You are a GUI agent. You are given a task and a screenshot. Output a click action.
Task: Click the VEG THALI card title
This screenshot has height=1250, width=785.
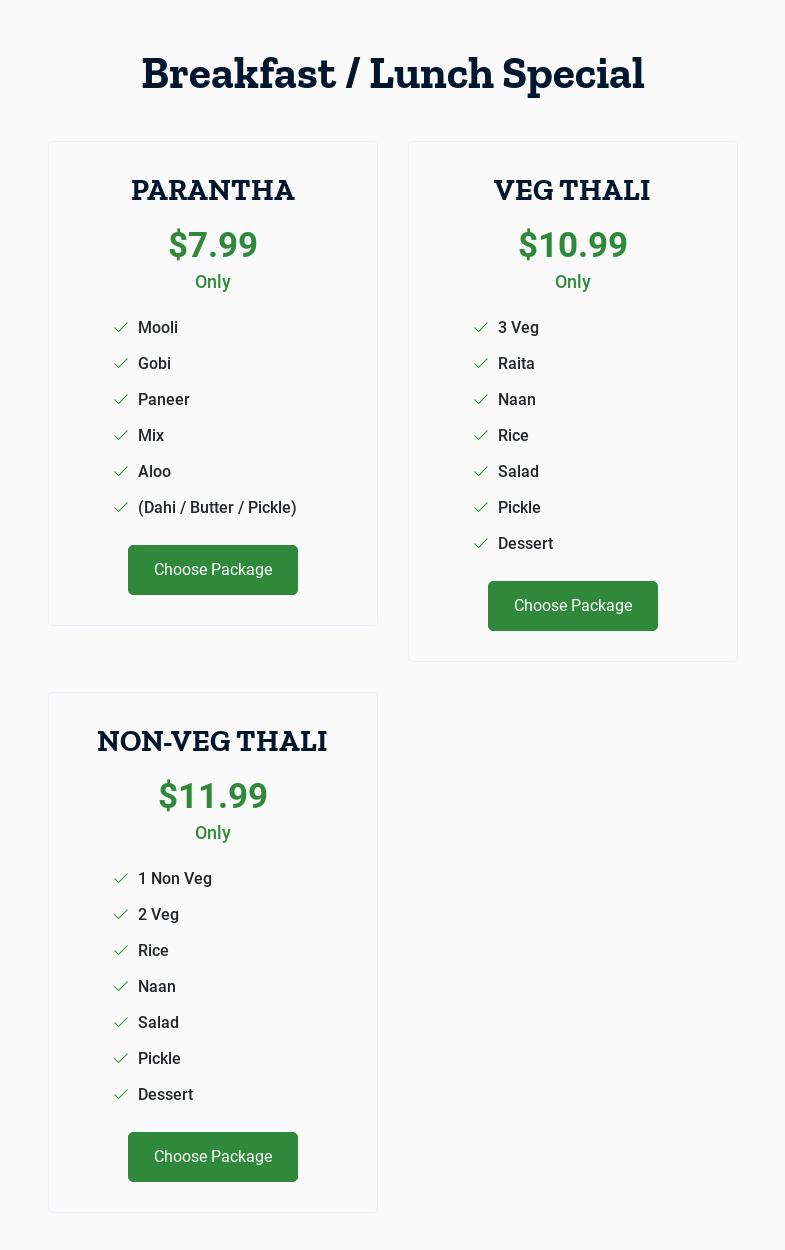click(573, 190)
